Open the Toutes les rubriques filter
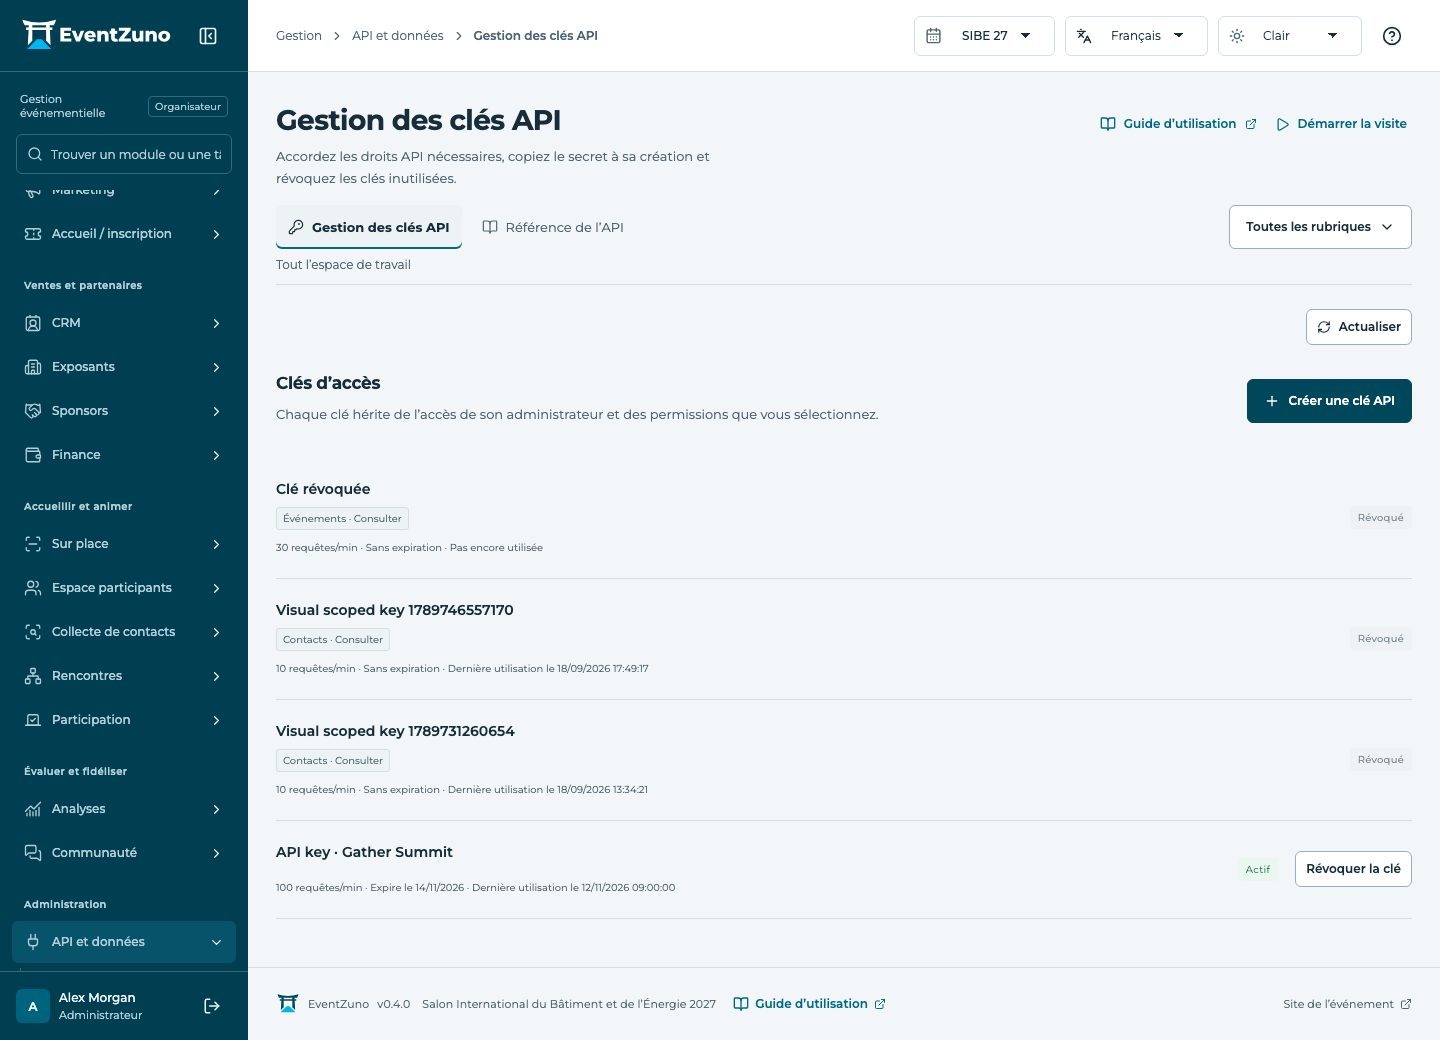 (1320, 227)
